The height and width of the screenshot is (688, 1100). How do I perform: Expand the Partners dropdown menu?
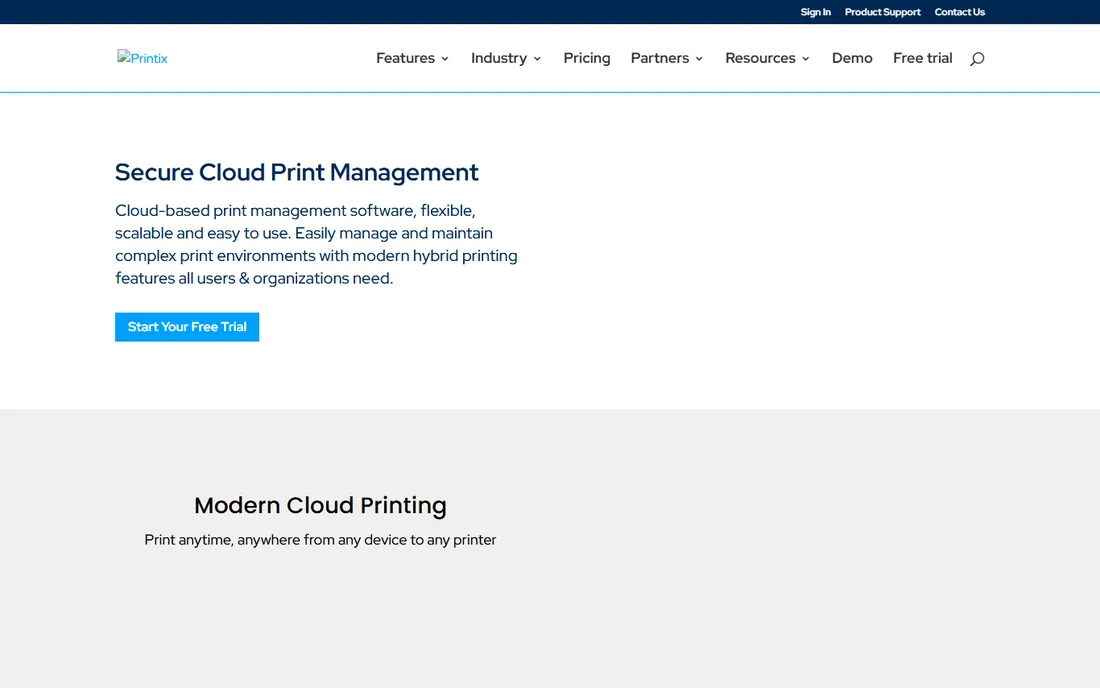coord(666,58)
